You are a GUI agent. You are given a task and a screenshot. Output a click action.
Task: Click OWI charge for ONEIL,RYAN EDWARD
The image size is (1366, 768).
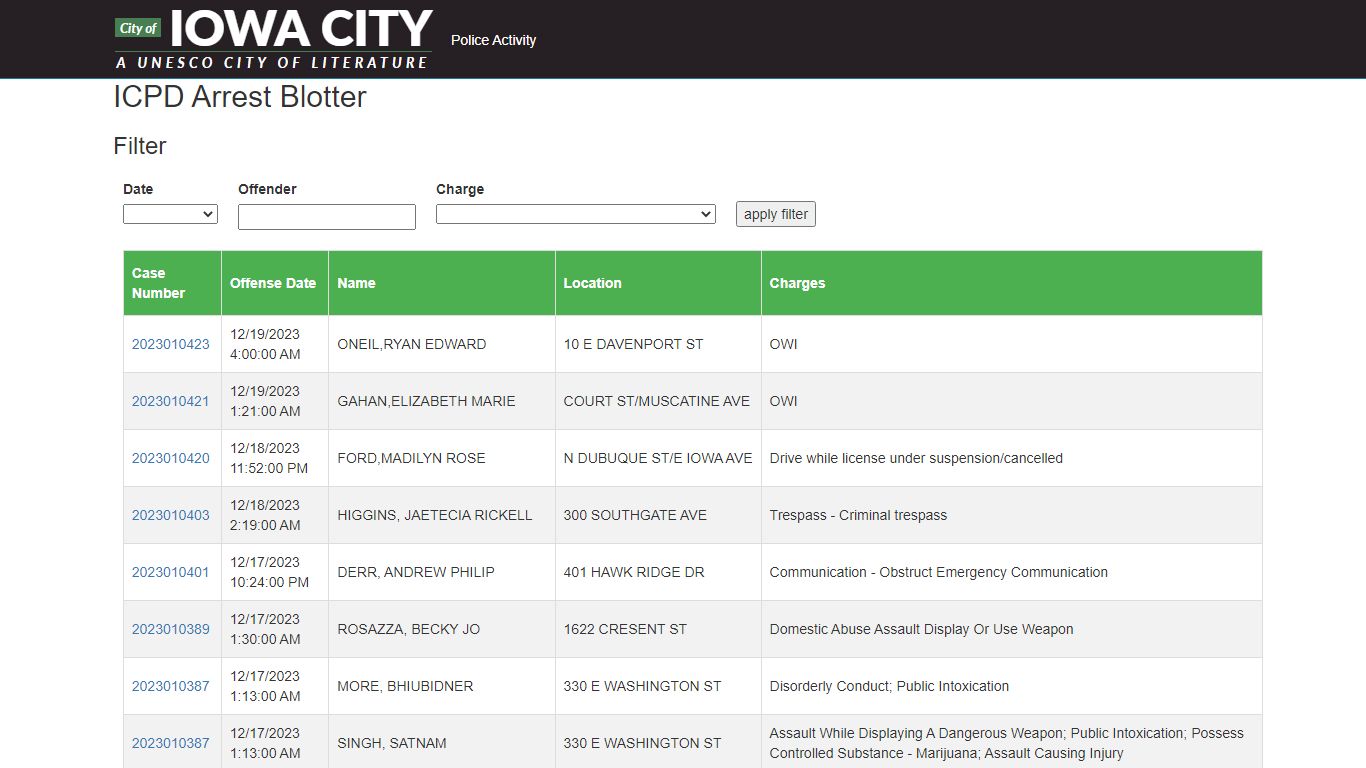[x=784, y=344]
